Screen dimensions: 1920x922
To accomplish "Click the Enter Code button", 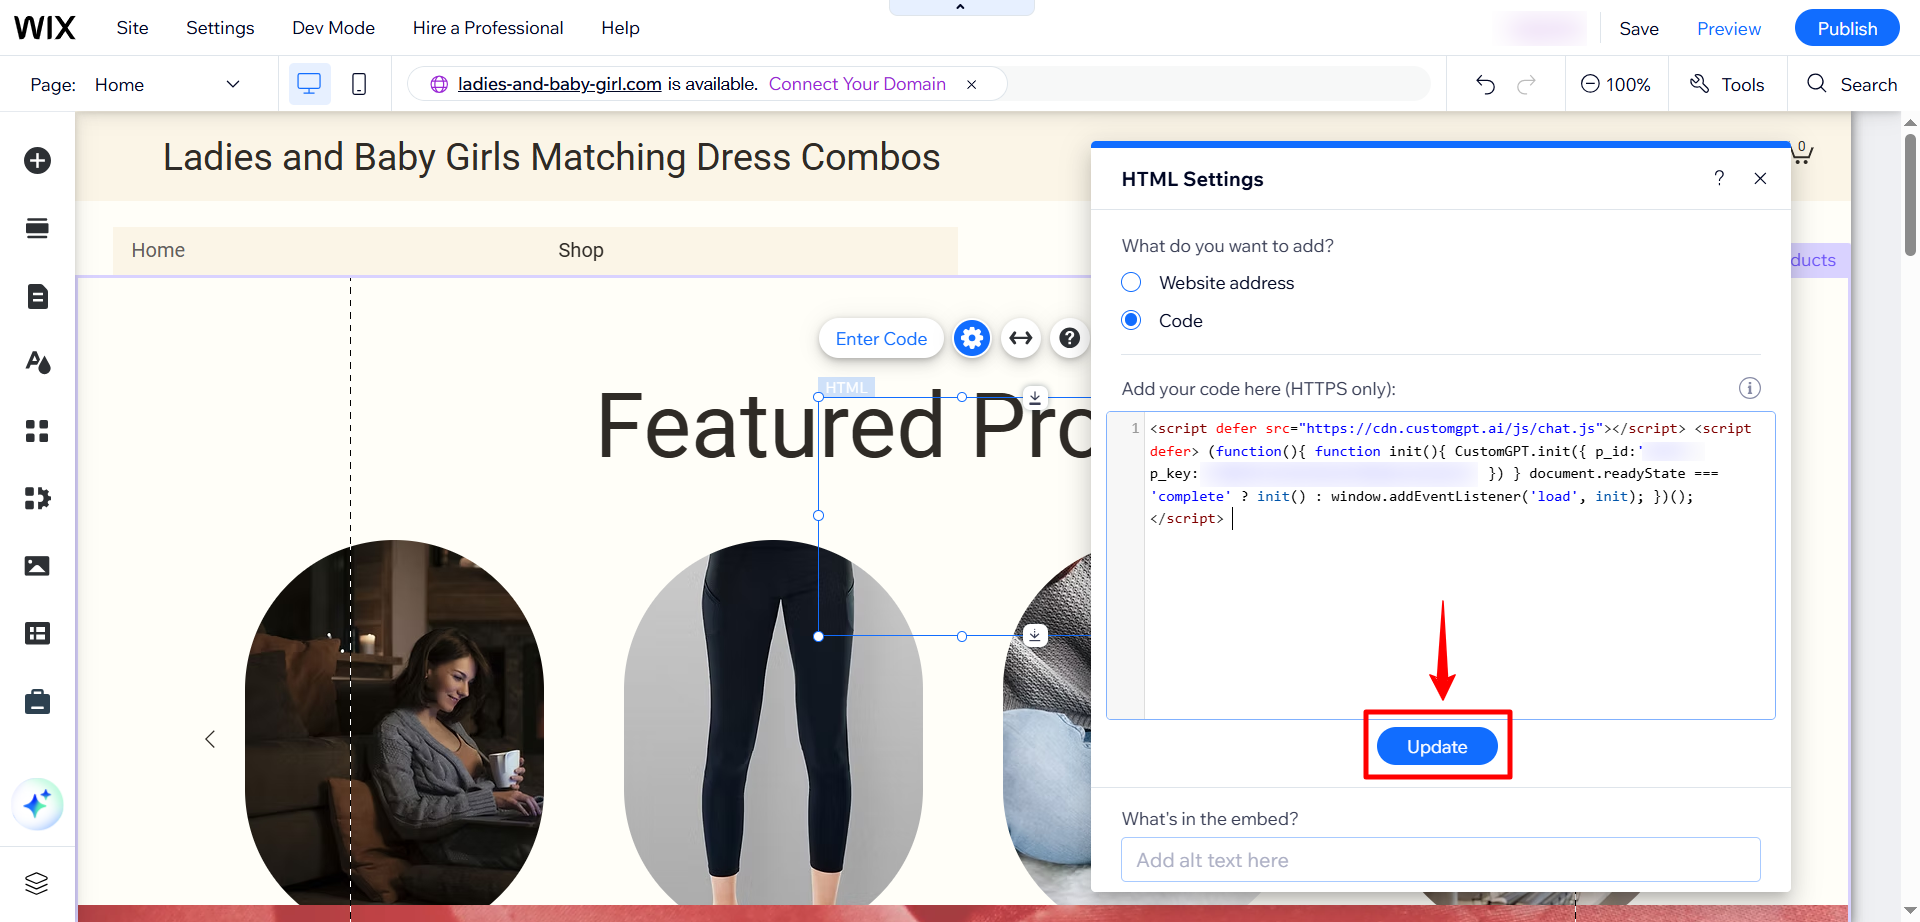I will pos(881,339).
